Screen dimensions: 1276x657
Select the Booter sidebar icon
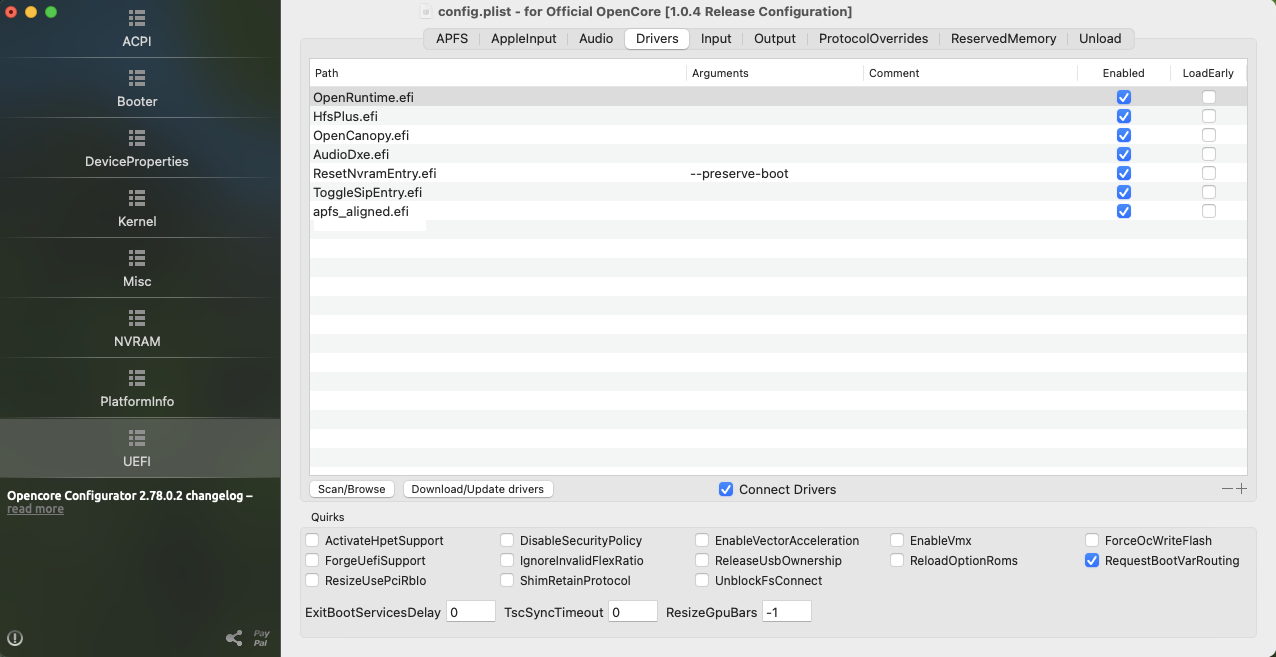(x=137, y=78)
